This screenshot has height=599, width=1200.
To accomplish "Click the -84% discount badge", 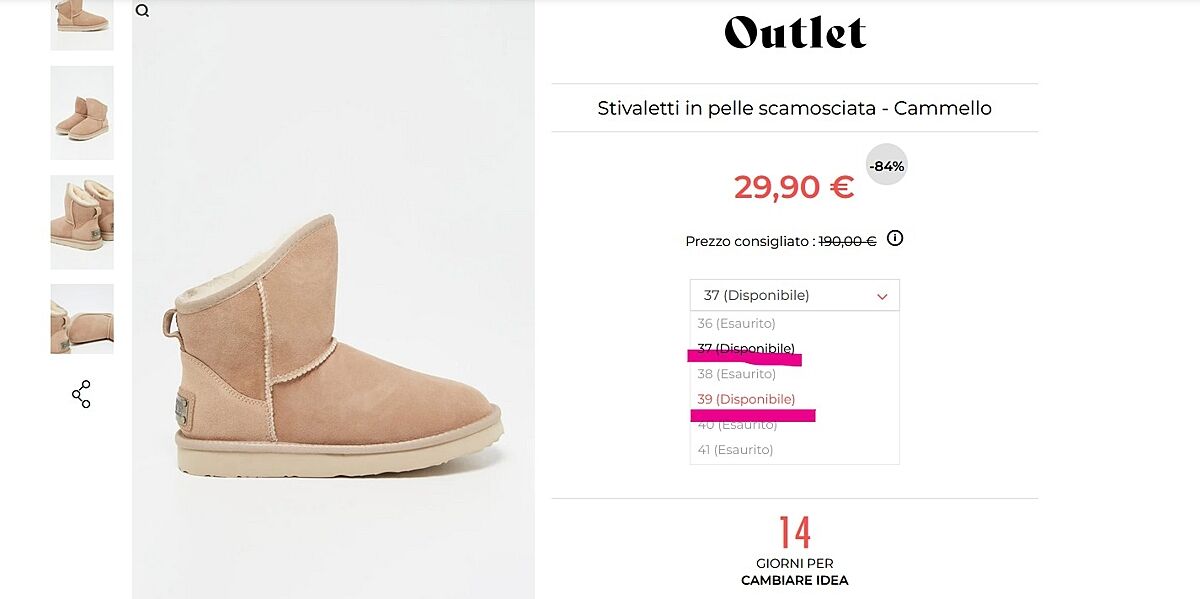I will tap(886, 166).
